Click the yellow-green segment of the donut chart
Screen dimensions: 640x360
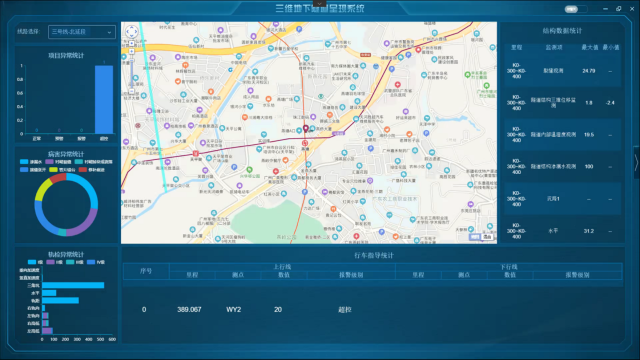(x=41, y=189)
